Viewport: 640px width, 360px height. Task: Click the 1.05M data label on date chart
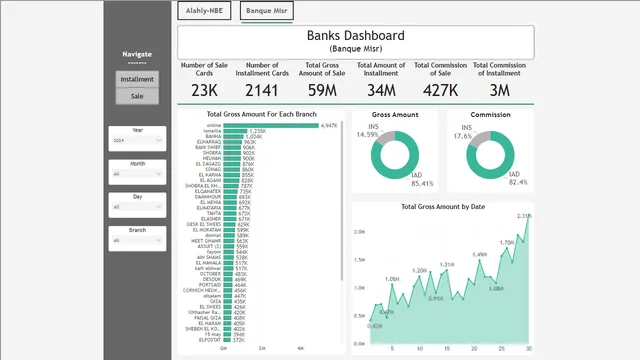392,279
